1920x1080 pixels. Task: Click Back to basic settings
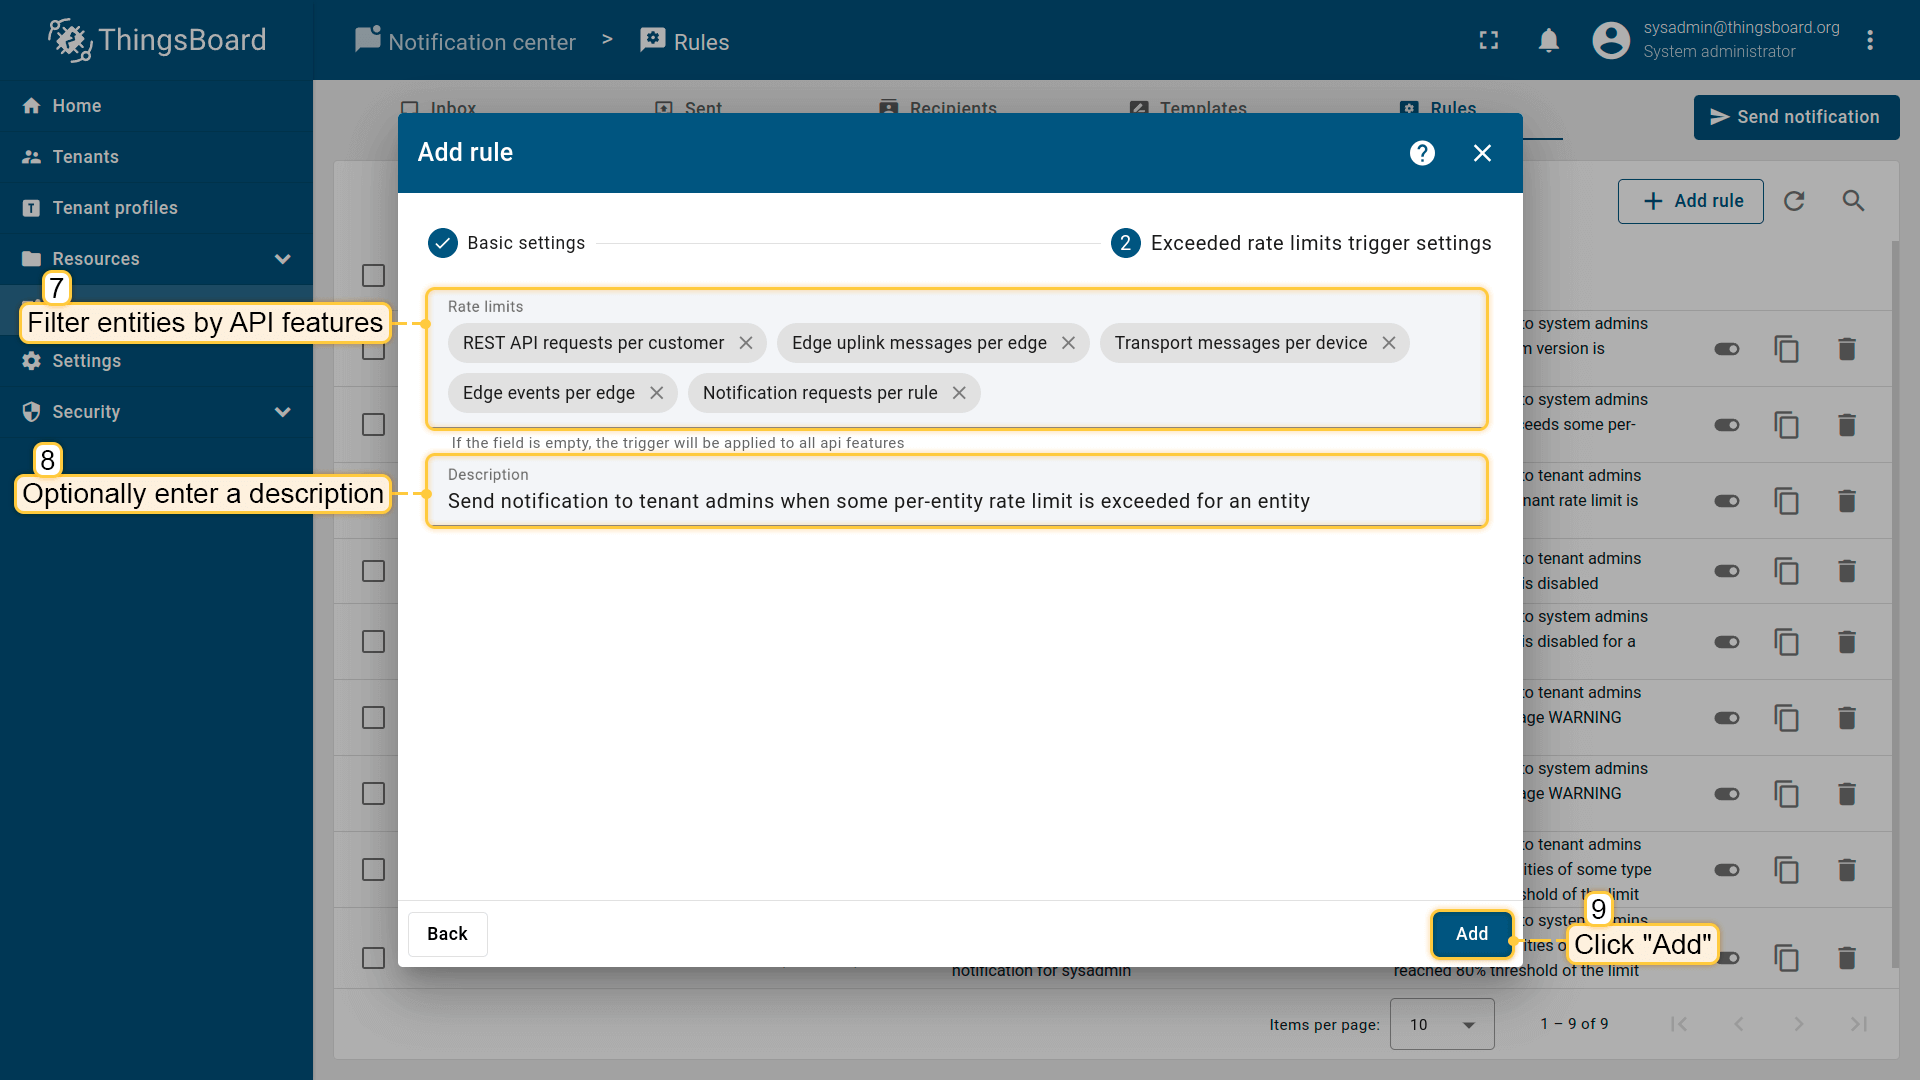point(447,933)
